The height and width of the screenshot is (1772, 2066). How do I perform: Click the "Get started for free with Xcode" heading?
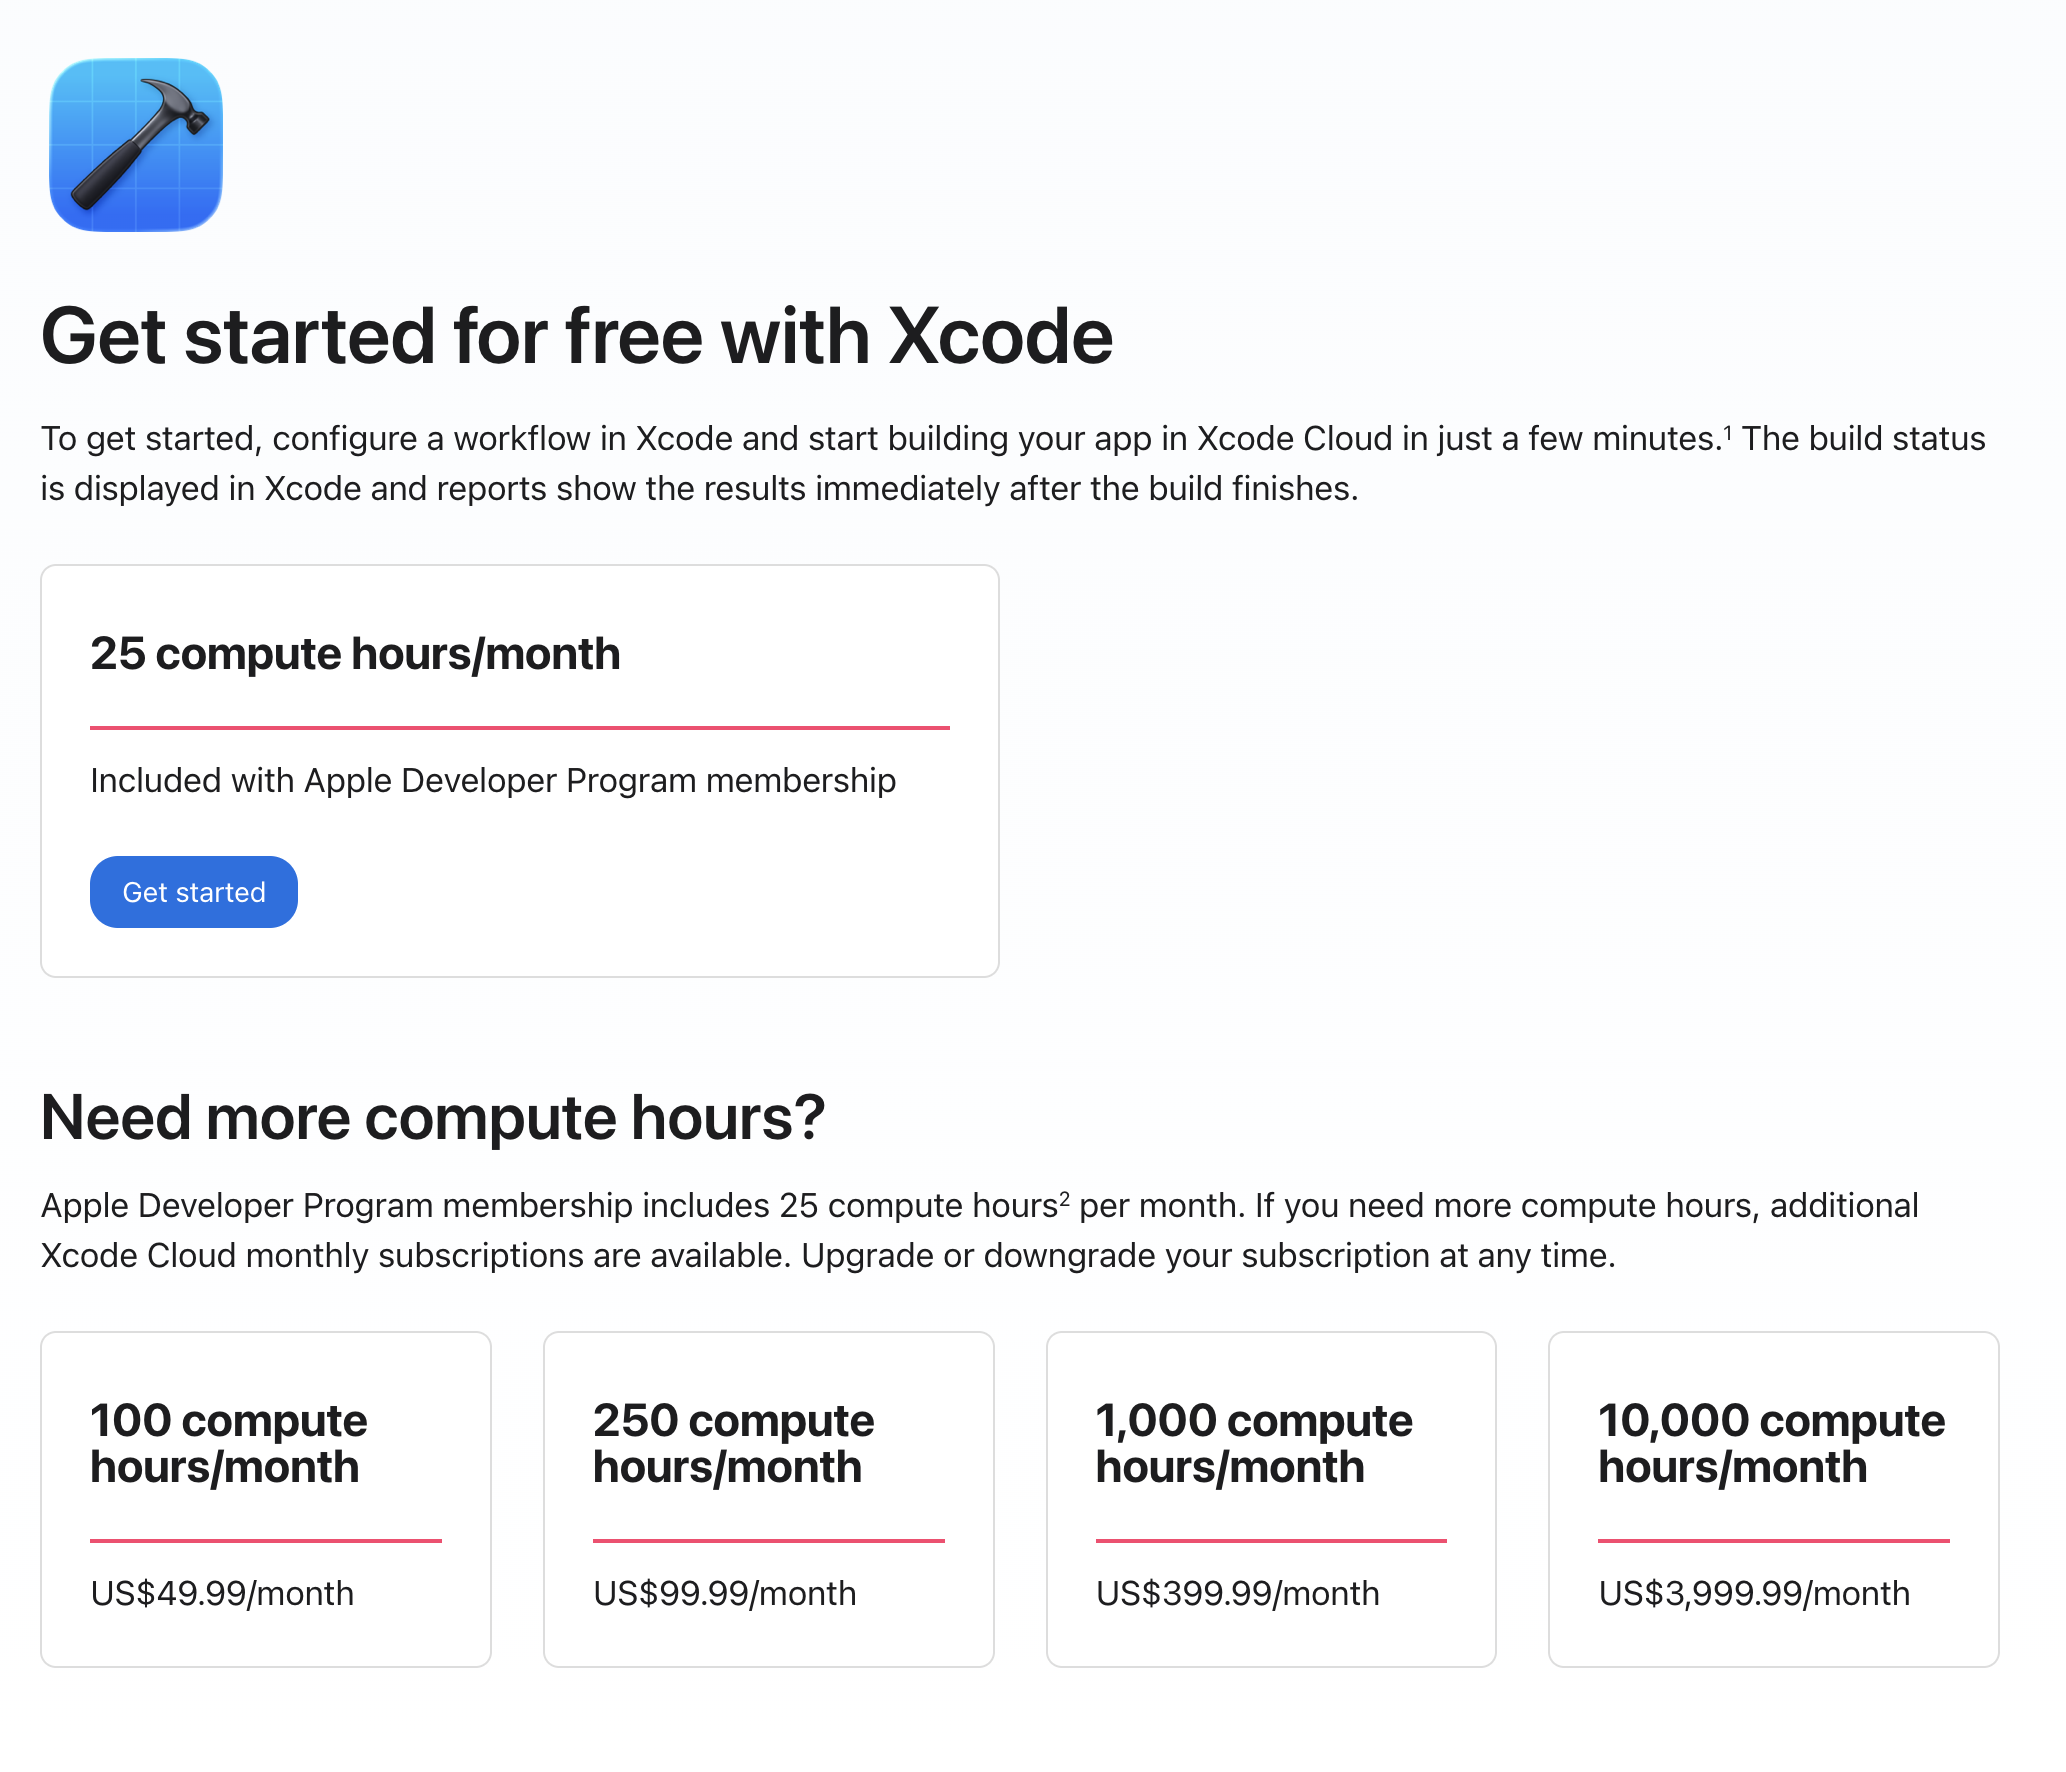point(576,337)
